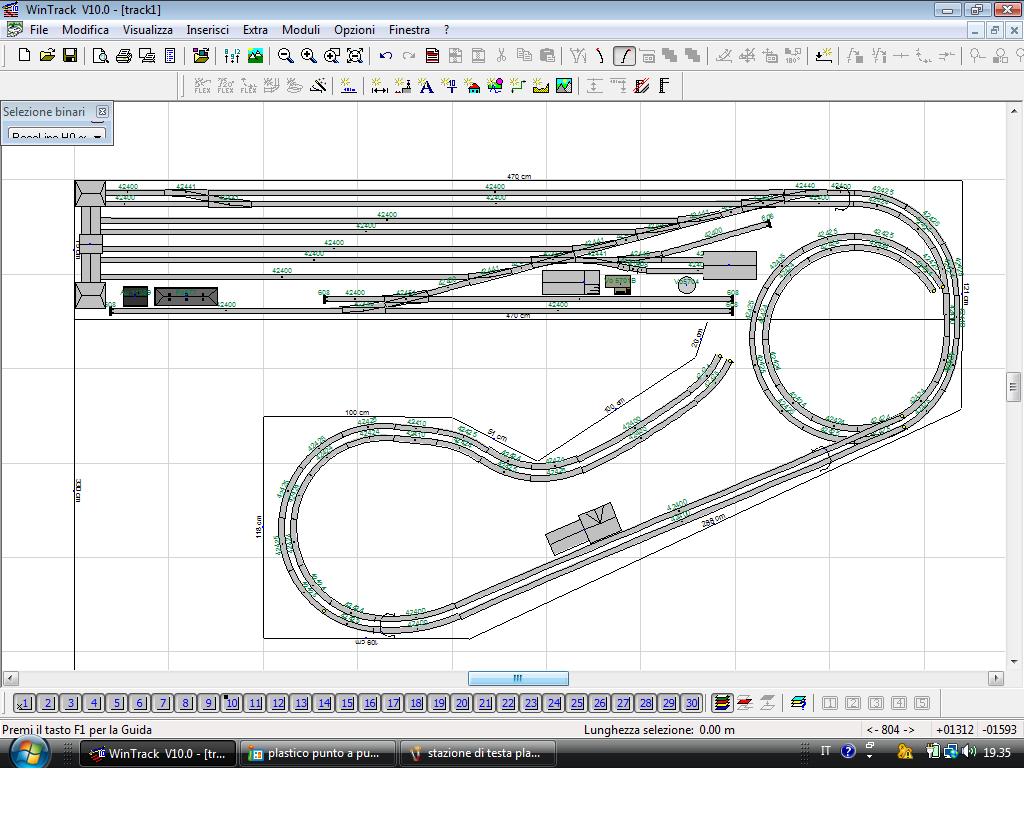Click the vertical scrollbar thumb

pyautogui.click(x=1014, y=386)
